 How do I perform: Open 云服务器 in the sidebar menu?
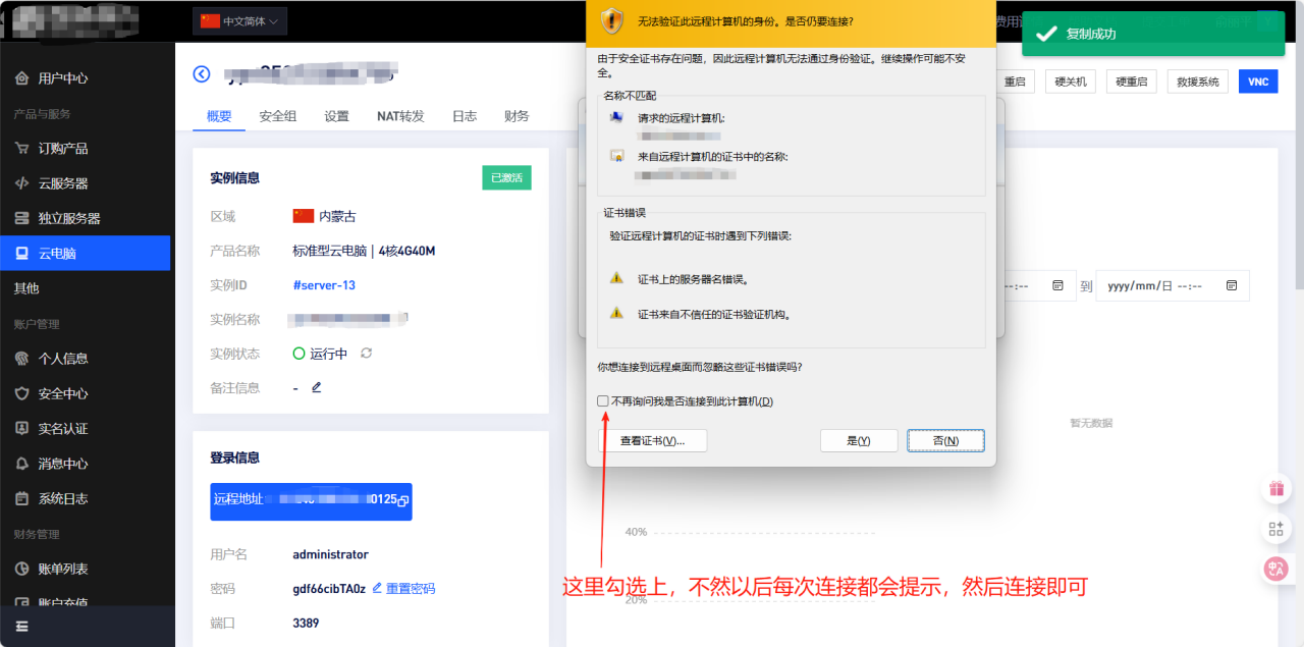click(x=63, y=183)
